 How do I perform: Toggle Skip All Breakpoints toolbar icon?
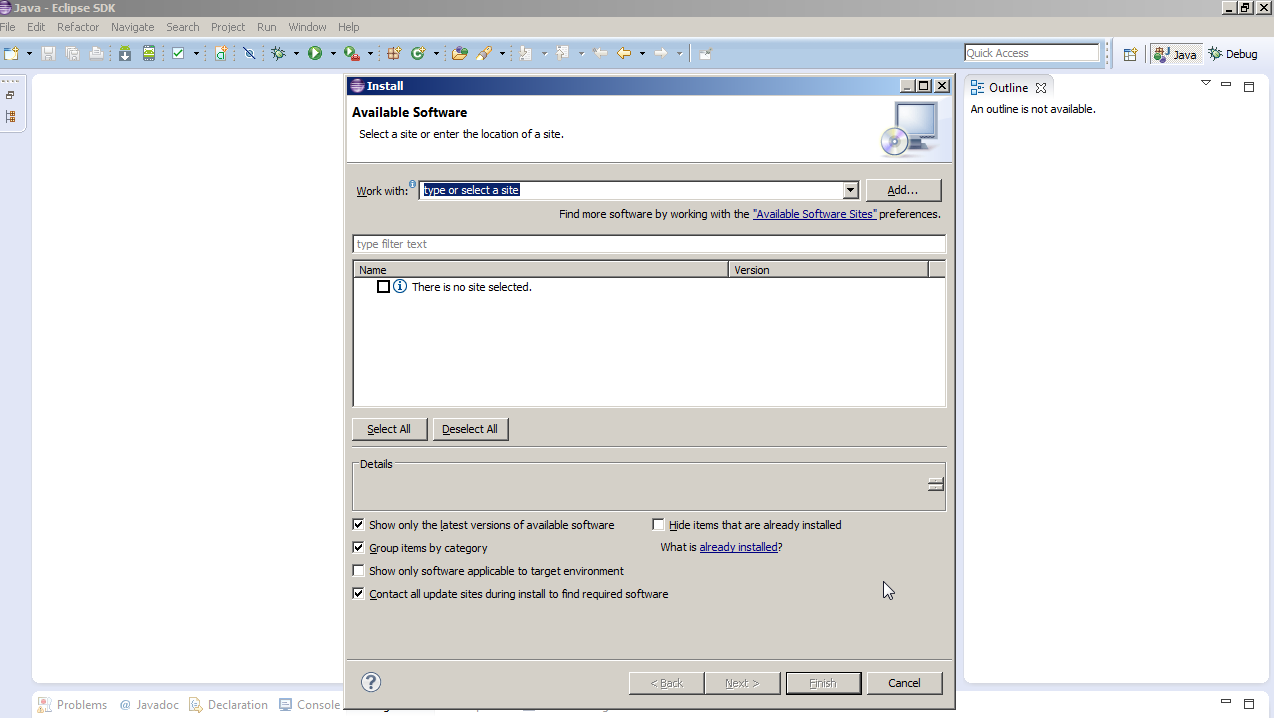point(249,53)
